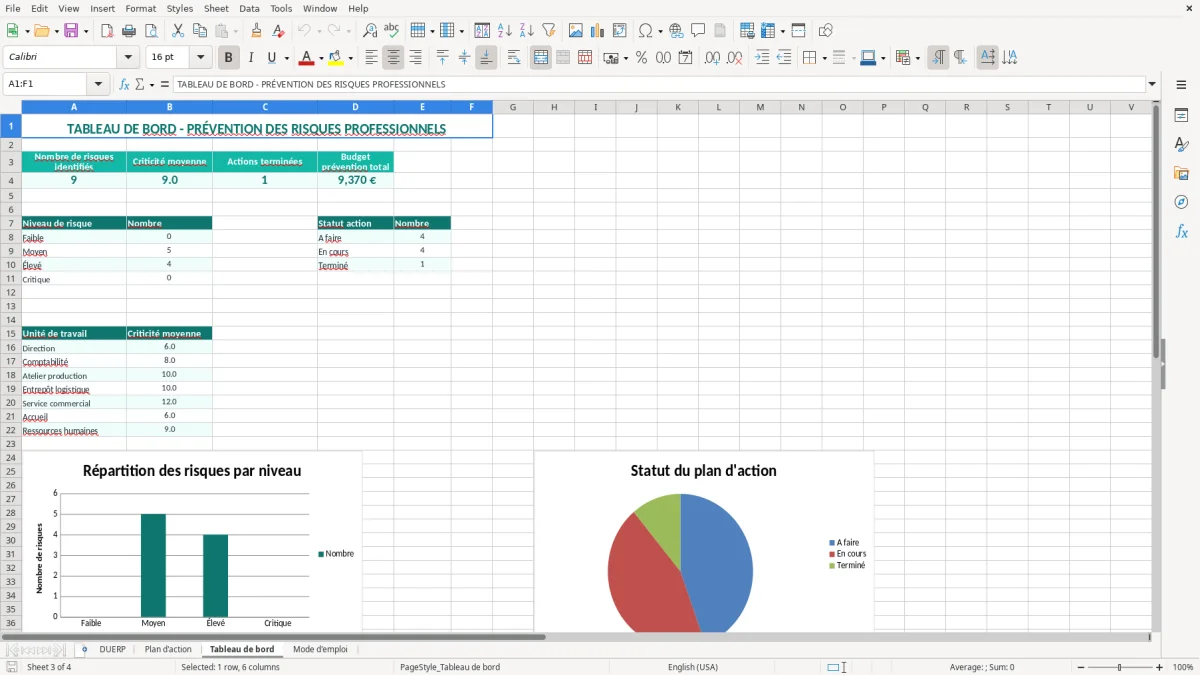Image resolution: width=1200 pixels, height=675 pixels.
Task: Apply red font color swatch
Action: (x=306, y=58)
